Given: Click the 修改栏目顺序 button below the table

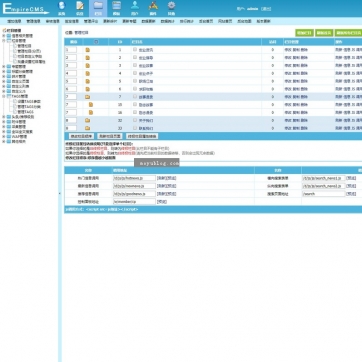Looking at the screenshot, I should tap(81, 136).
